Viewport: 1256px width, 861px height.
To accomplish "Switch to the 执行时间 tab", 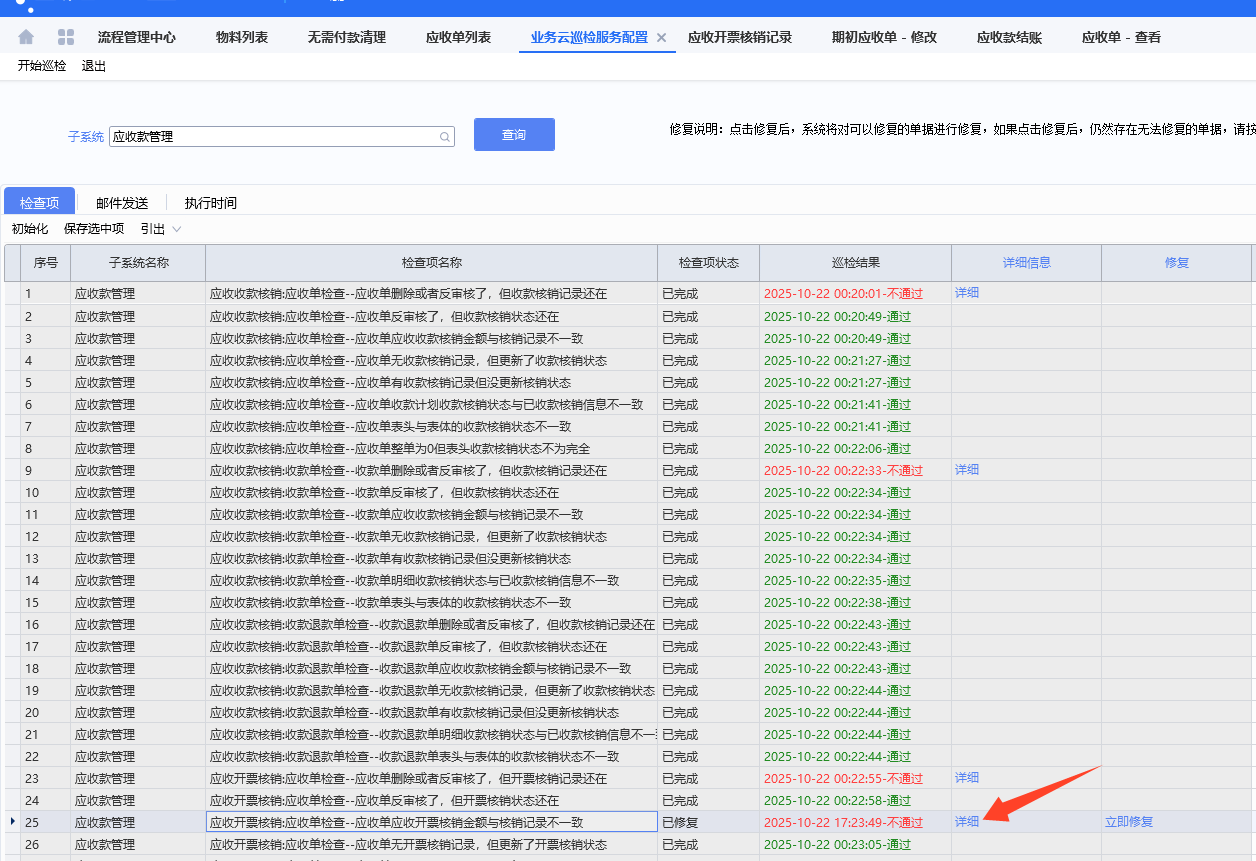I will coord(211,203).
